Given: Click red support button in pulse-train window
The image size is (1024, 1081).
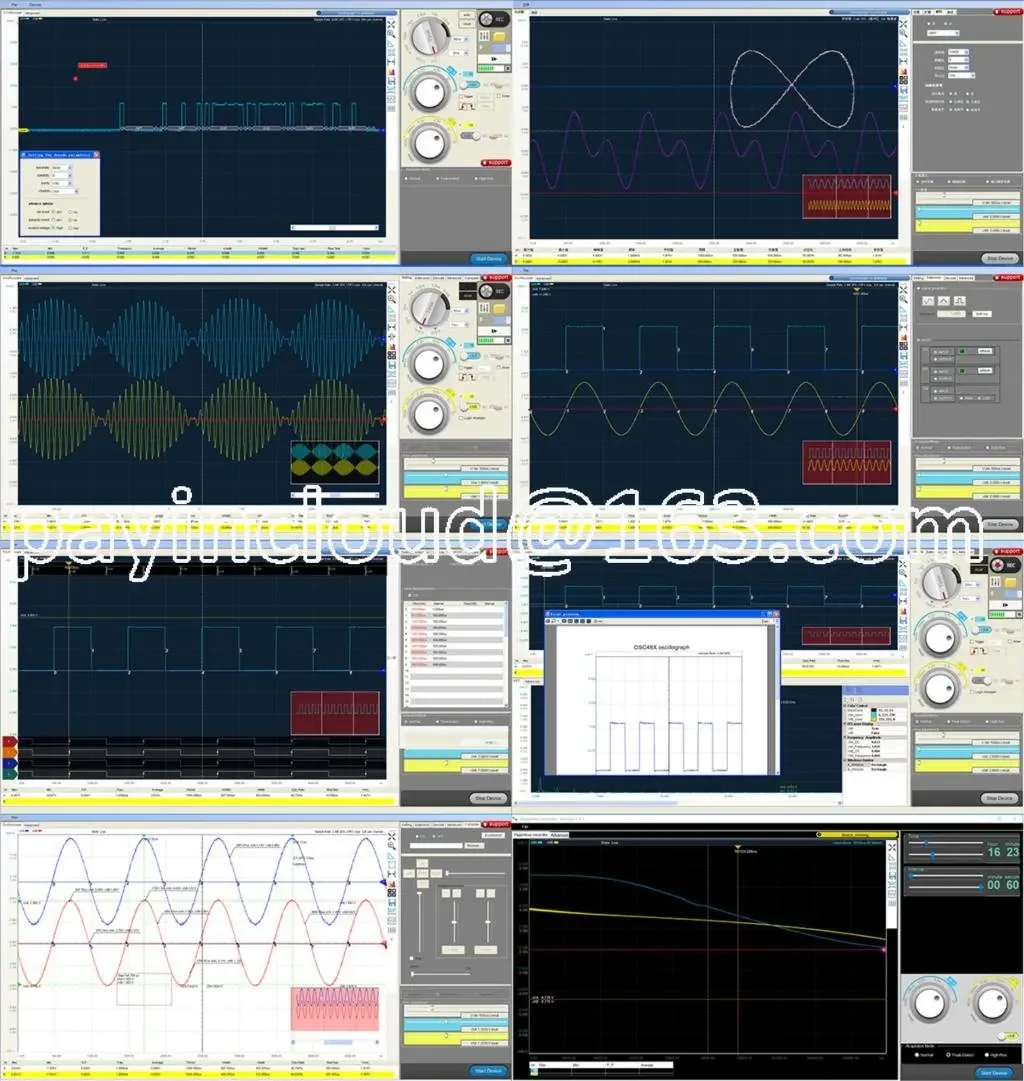Looking at the screenshot, I should point(495,163).
